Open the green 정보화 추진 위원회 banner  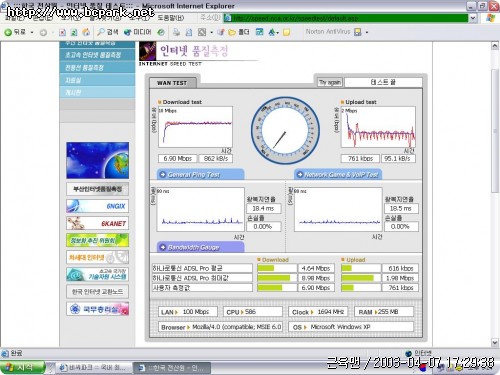pyautogui.click(x=97, y=240)
